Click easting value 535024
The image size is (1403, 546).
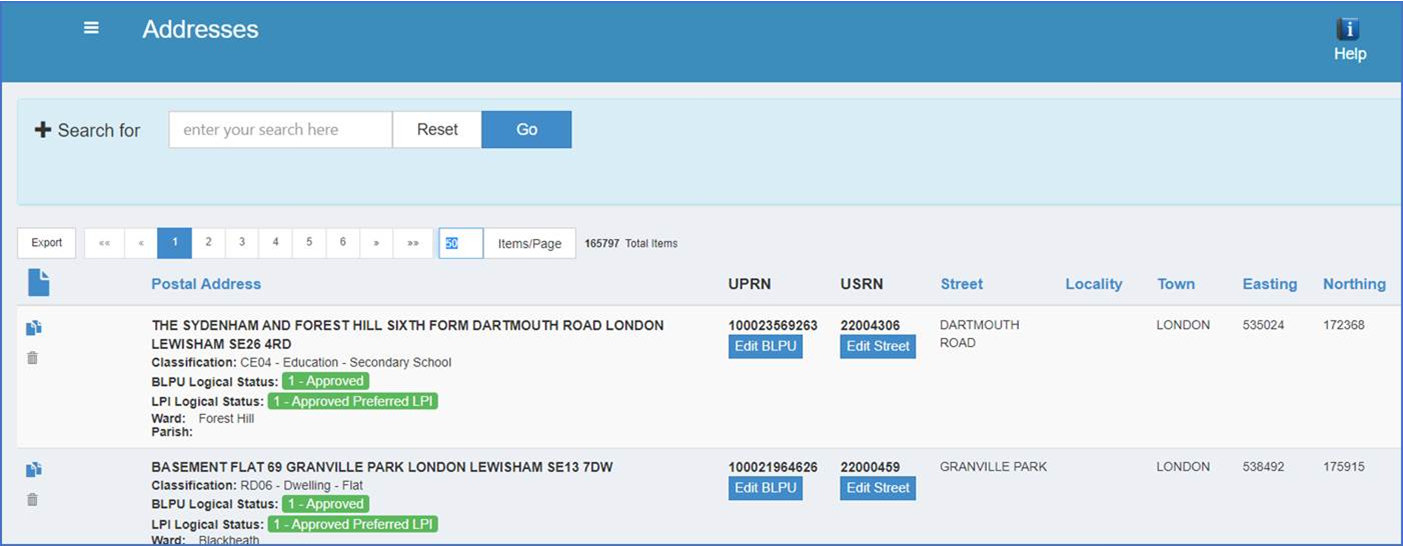coord(1264,325)
